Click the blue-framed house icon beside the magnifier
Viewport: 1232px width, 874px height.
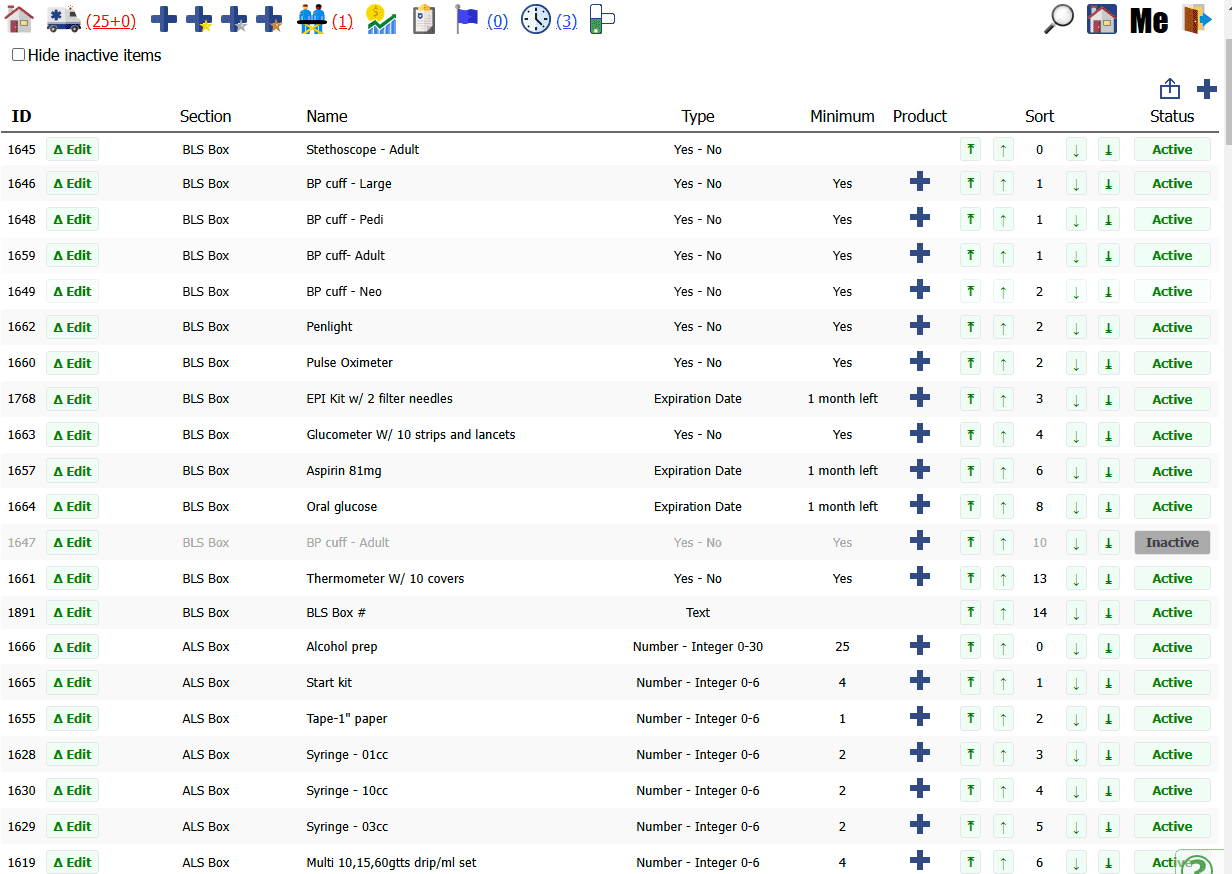[x=1102, y=19]
